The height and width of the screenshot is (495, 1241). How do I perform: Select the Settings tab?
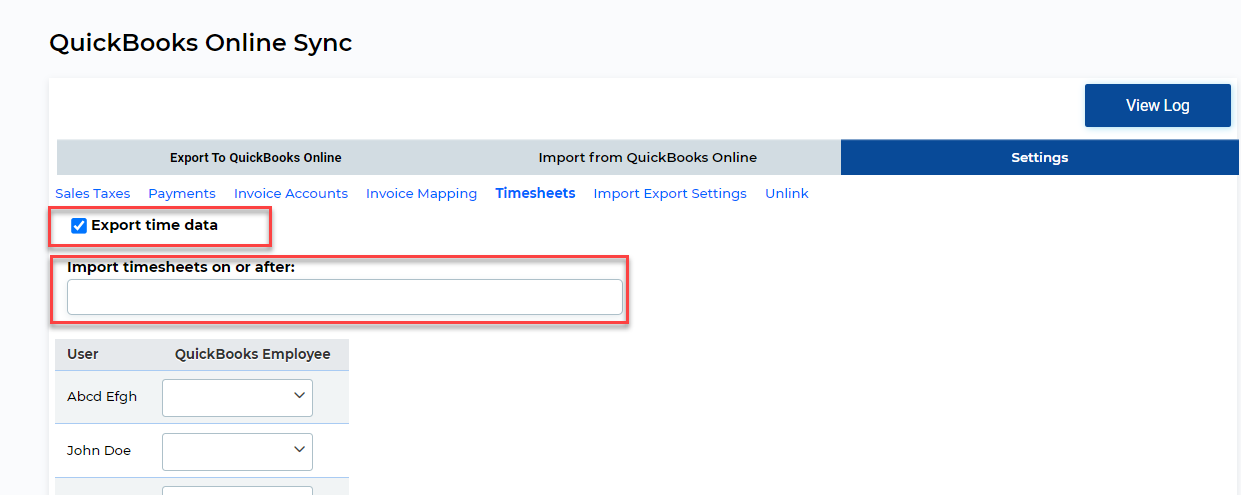1040,157
